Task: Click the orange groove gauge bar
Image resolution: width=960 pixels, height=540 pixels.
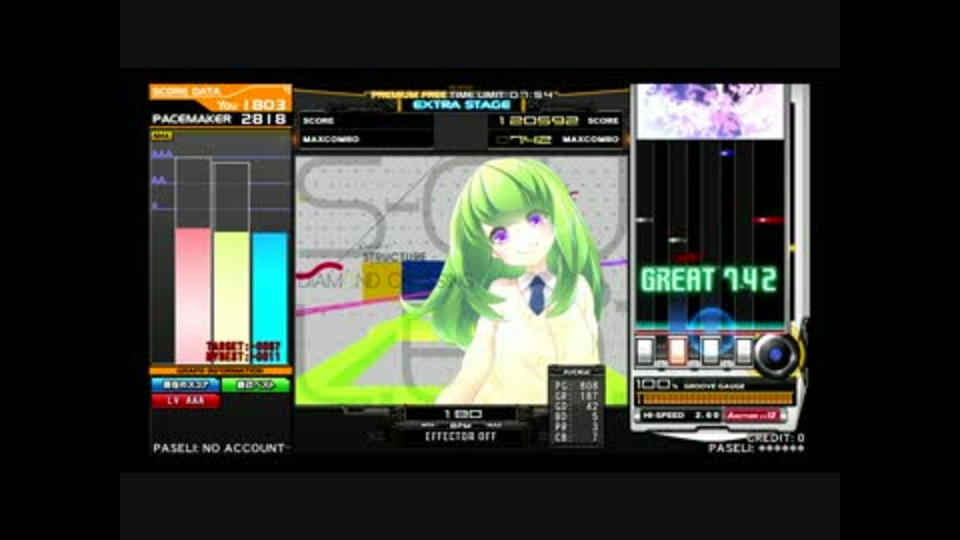Action: 715,399
